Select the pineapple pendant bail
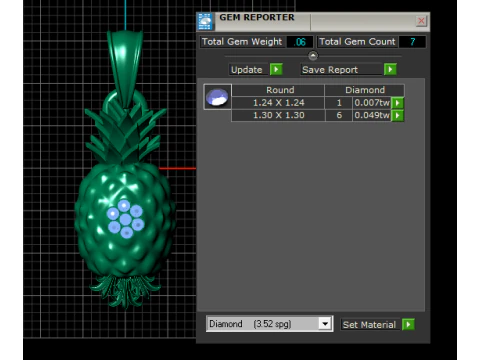The width and height of the screenshot is (480, 360). click(x=125, y=67)
